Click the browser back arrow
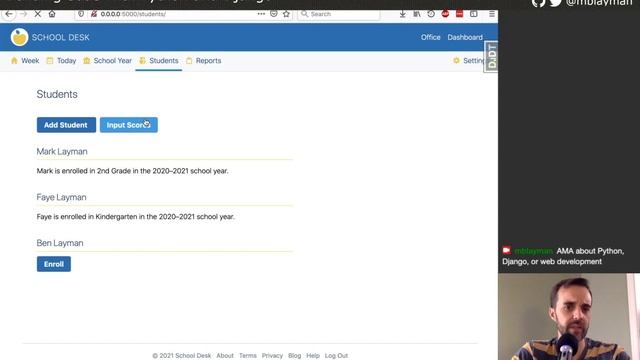The height and width of the screenshot is (360, 640). point(9,14)
